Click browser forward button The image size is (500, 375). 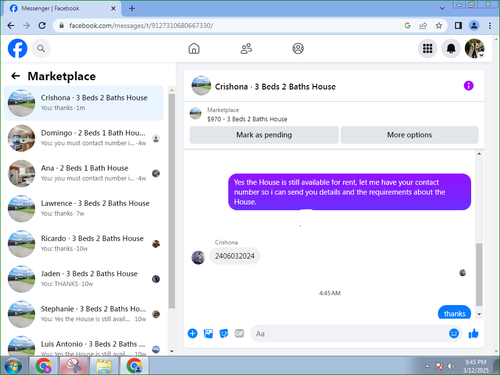[26, 25]
